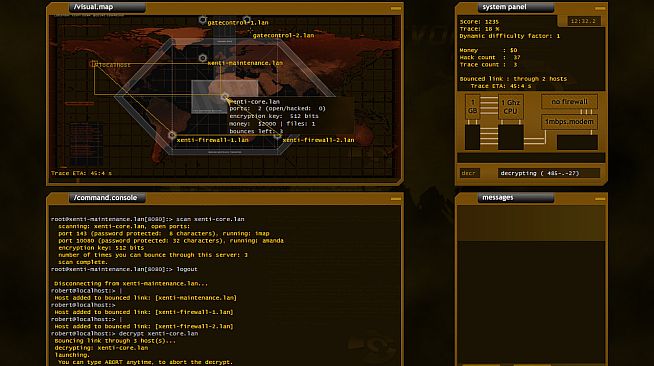
Task: Click the decrypting progress bar
Action: coord(548,173)
